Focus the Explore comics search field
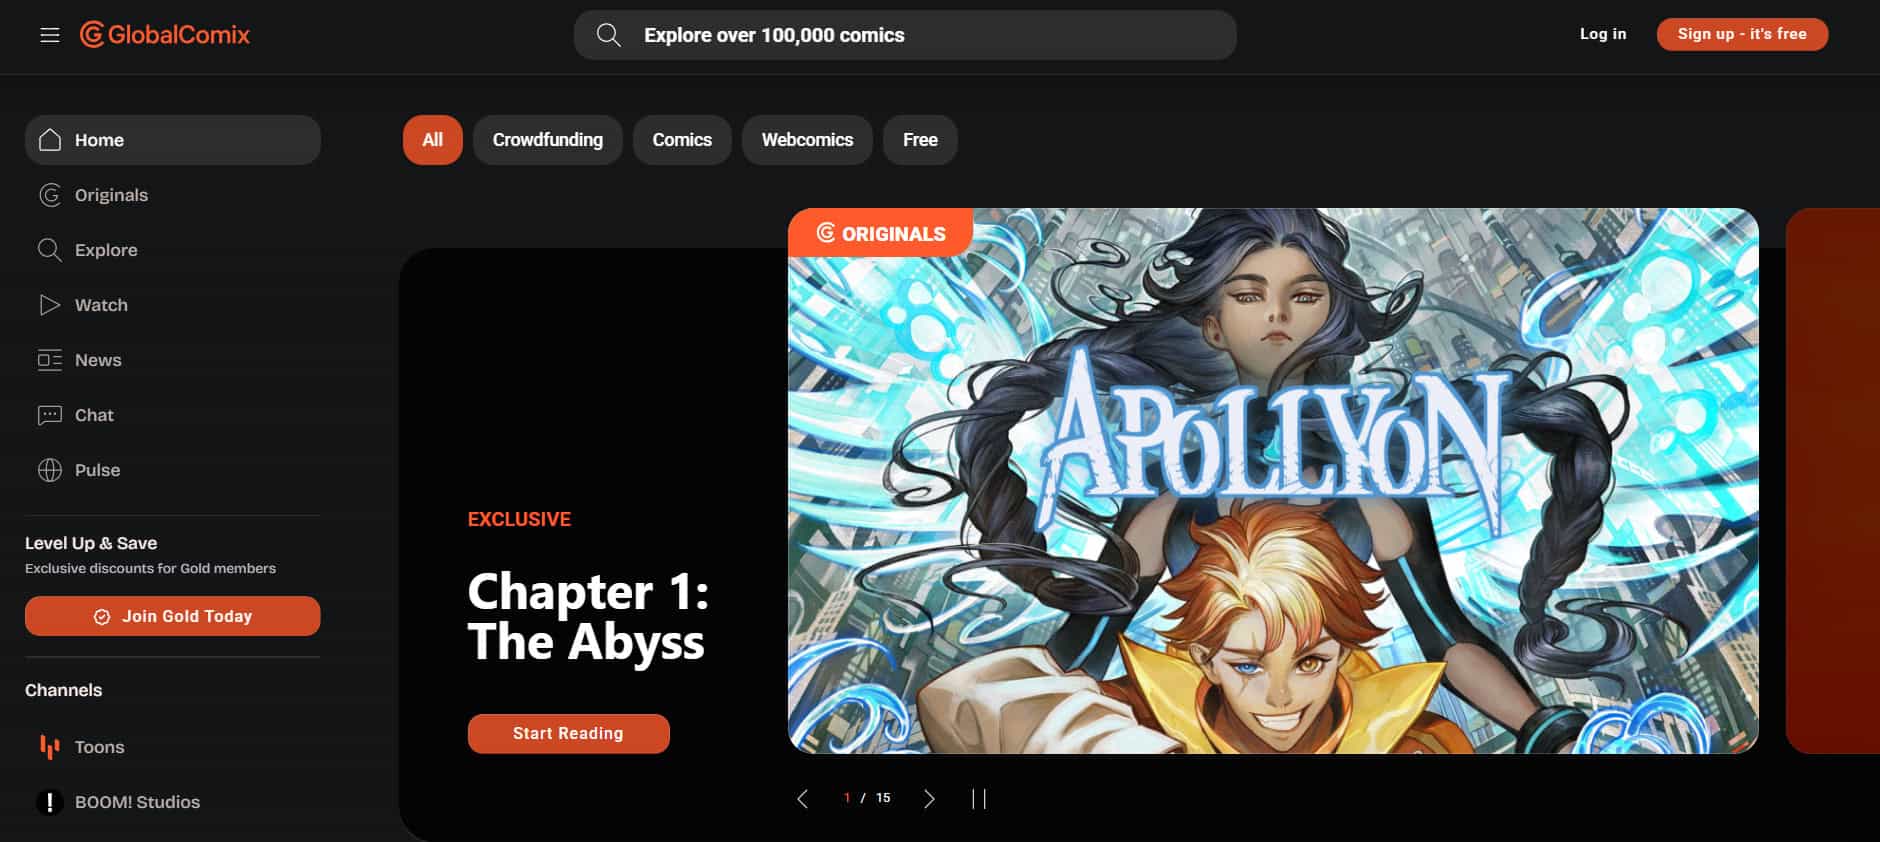This screenshot has width=1880, height=842. [x=905, y=35]
